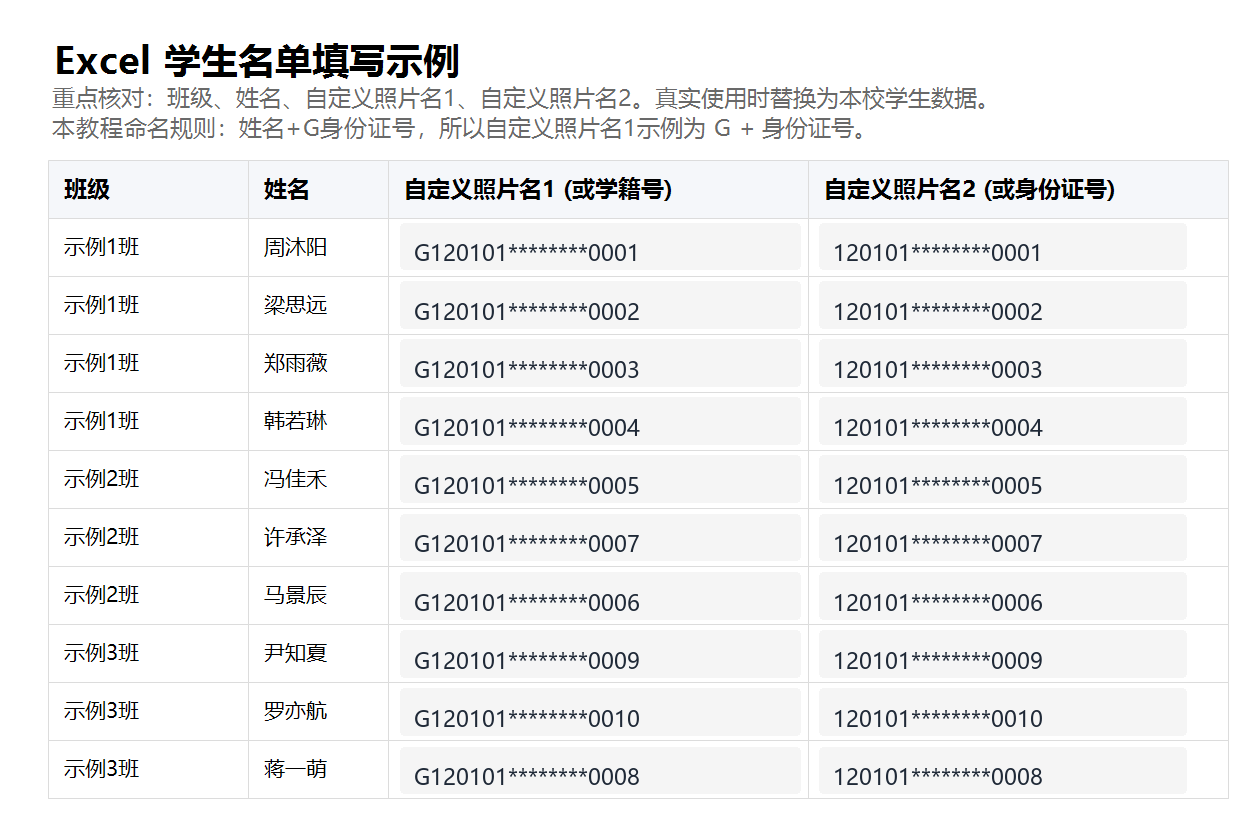Click 身份证号 value for 郑雨薇

click(1003, 363)
